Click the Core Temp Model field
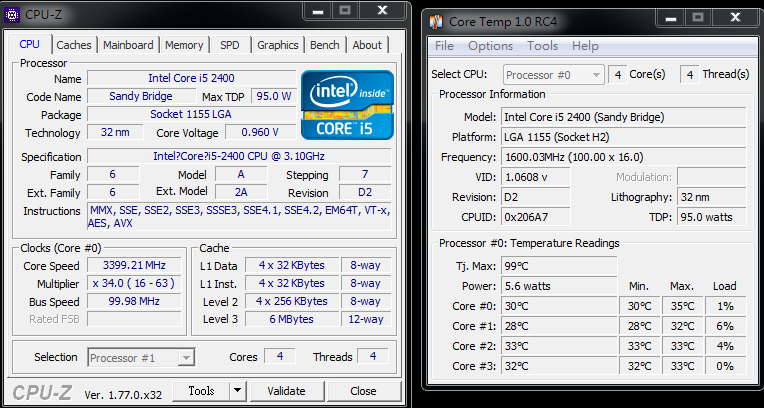Screen dimensions: 764x408 [x=624, y=117]
